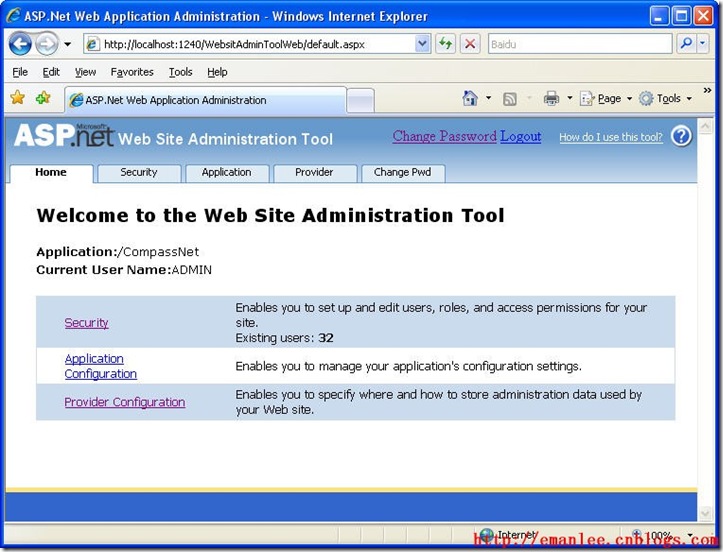Click the Existing users count 32

[x=326, y=338]
